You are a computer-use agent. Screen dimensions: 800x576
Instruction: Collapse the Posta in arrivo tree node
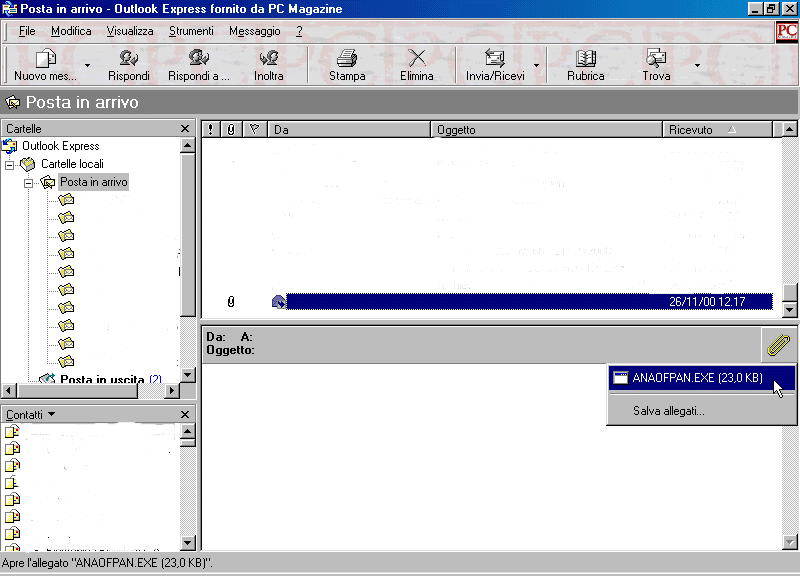click(29, 183)
